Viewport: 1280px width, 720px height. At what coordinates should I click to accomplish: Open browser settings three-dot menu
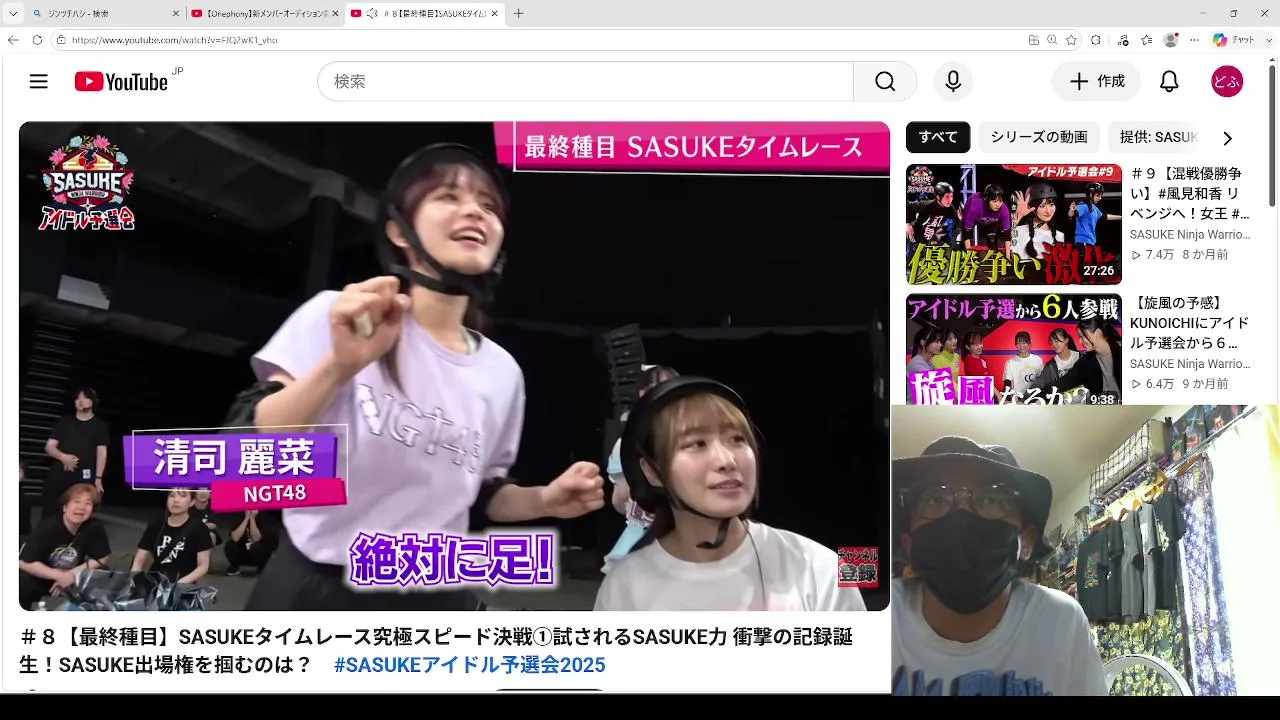(x=1194, y=40)
